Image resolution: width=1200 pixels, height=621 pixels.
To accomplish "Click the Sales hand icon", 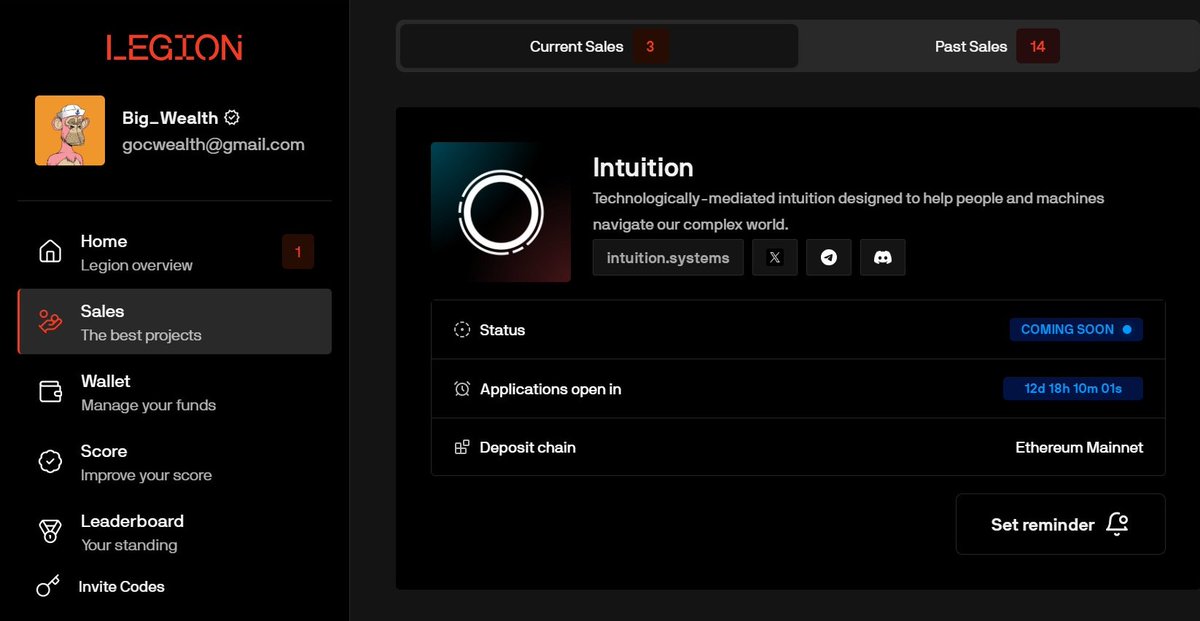I will [x=50, y=322].
